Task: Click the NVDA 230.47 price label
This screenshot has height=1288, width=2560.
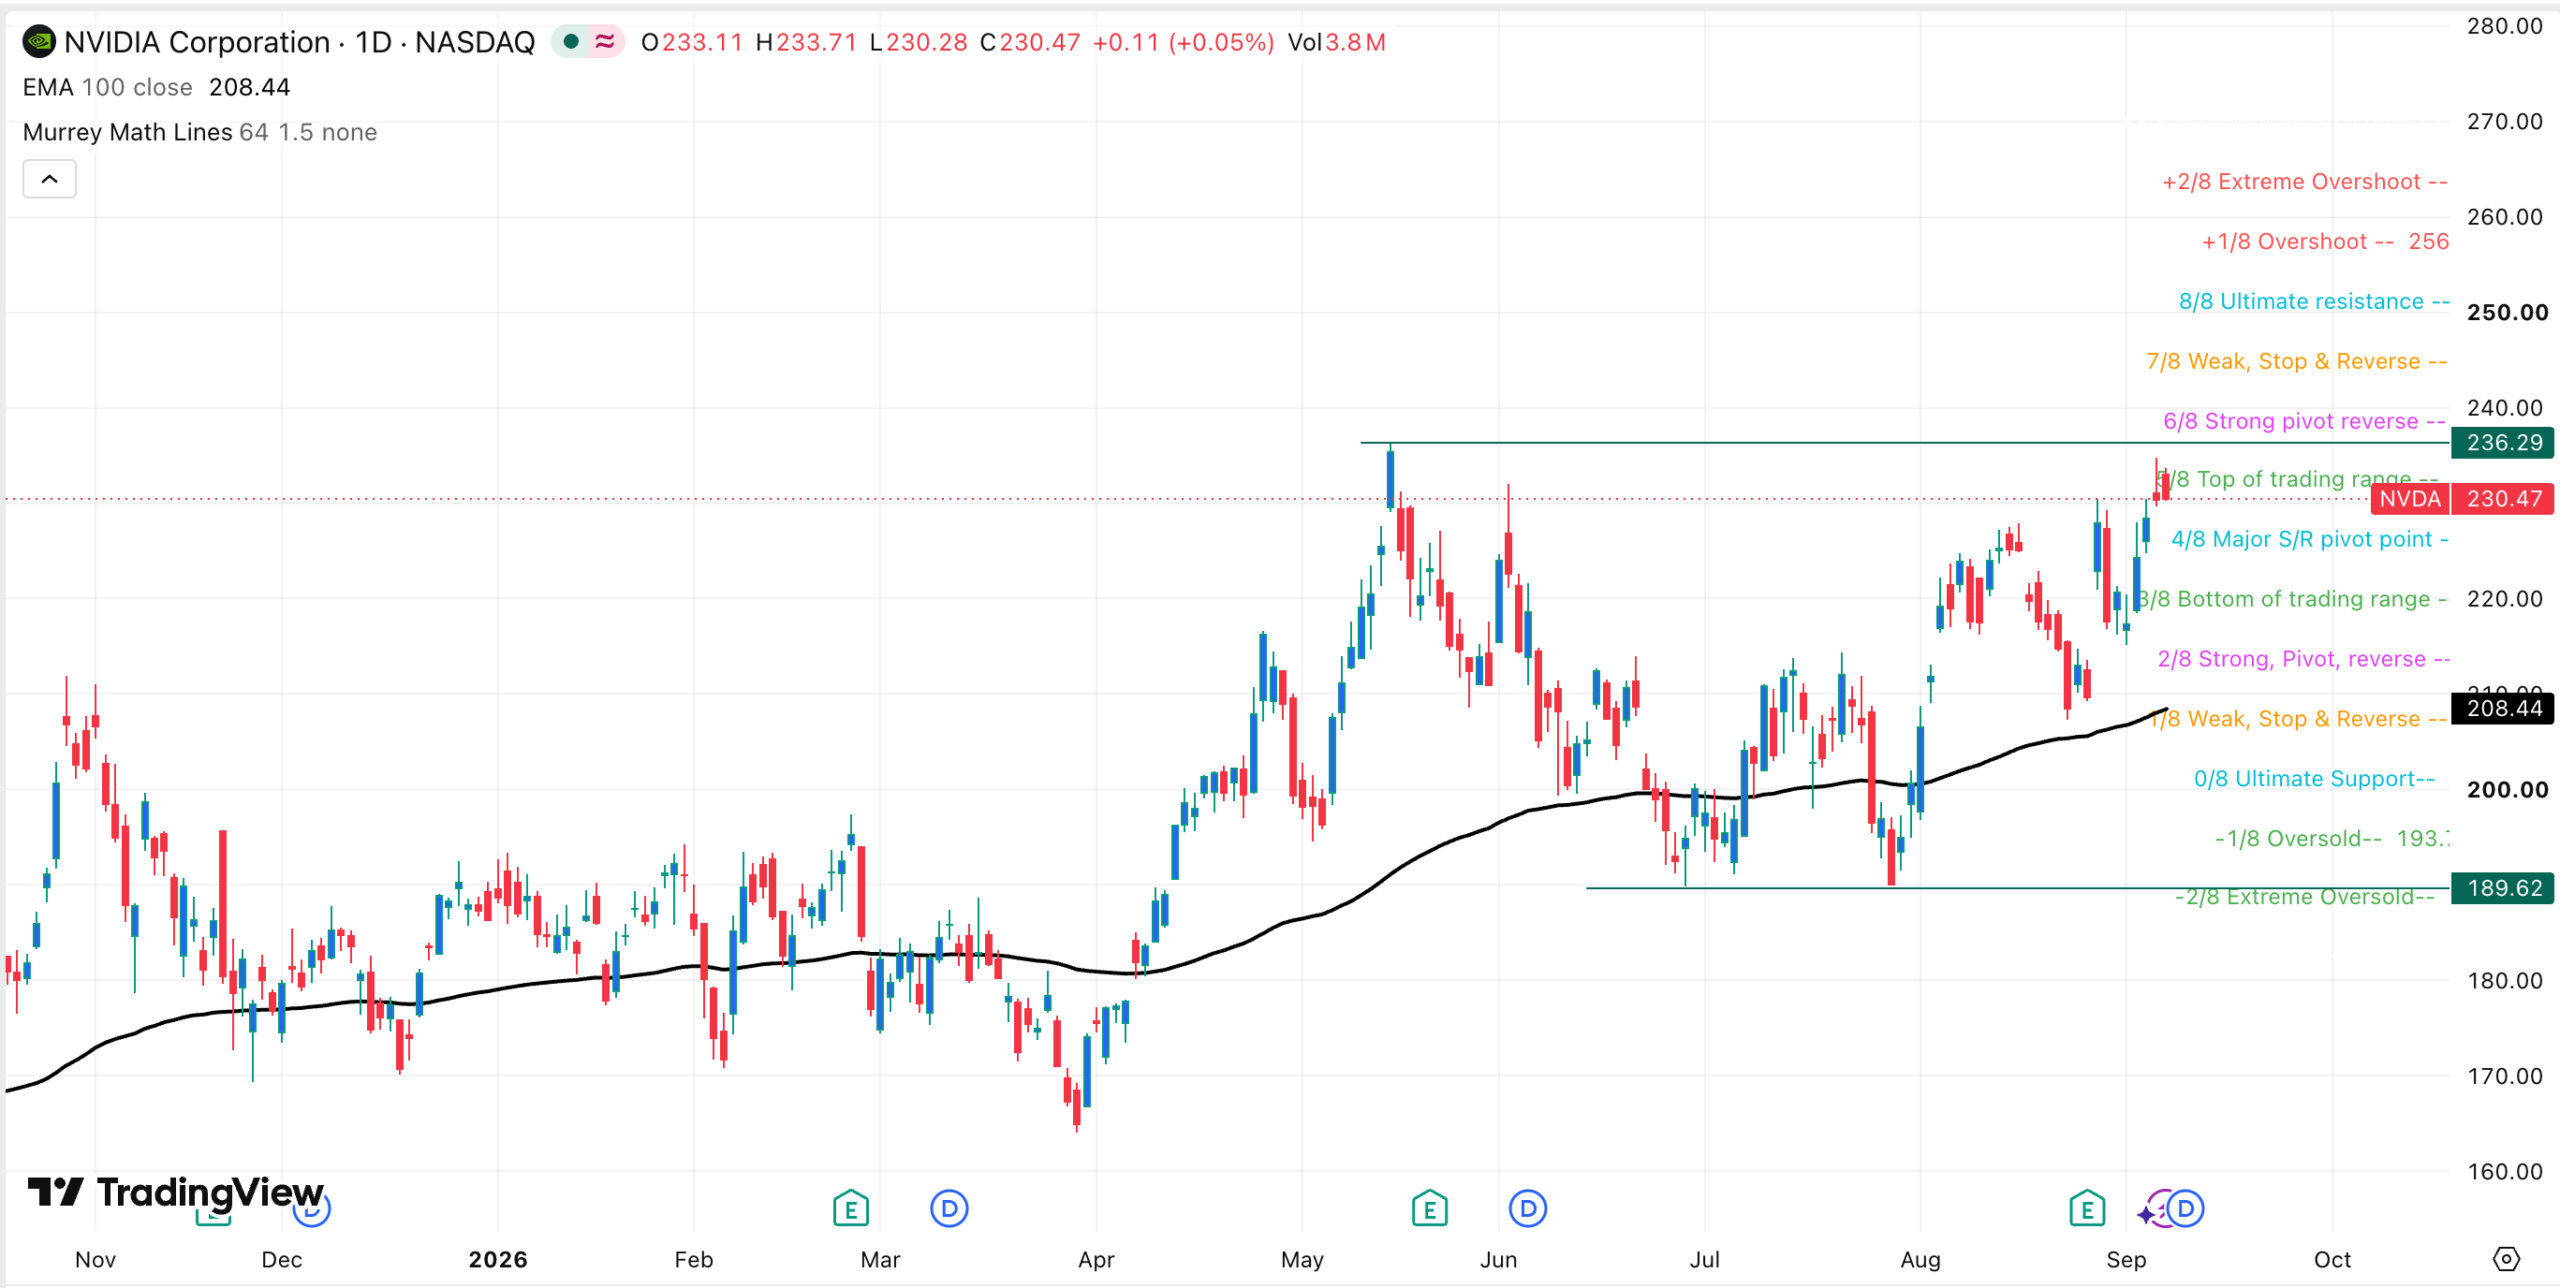Action: [x=2463, y=498]
